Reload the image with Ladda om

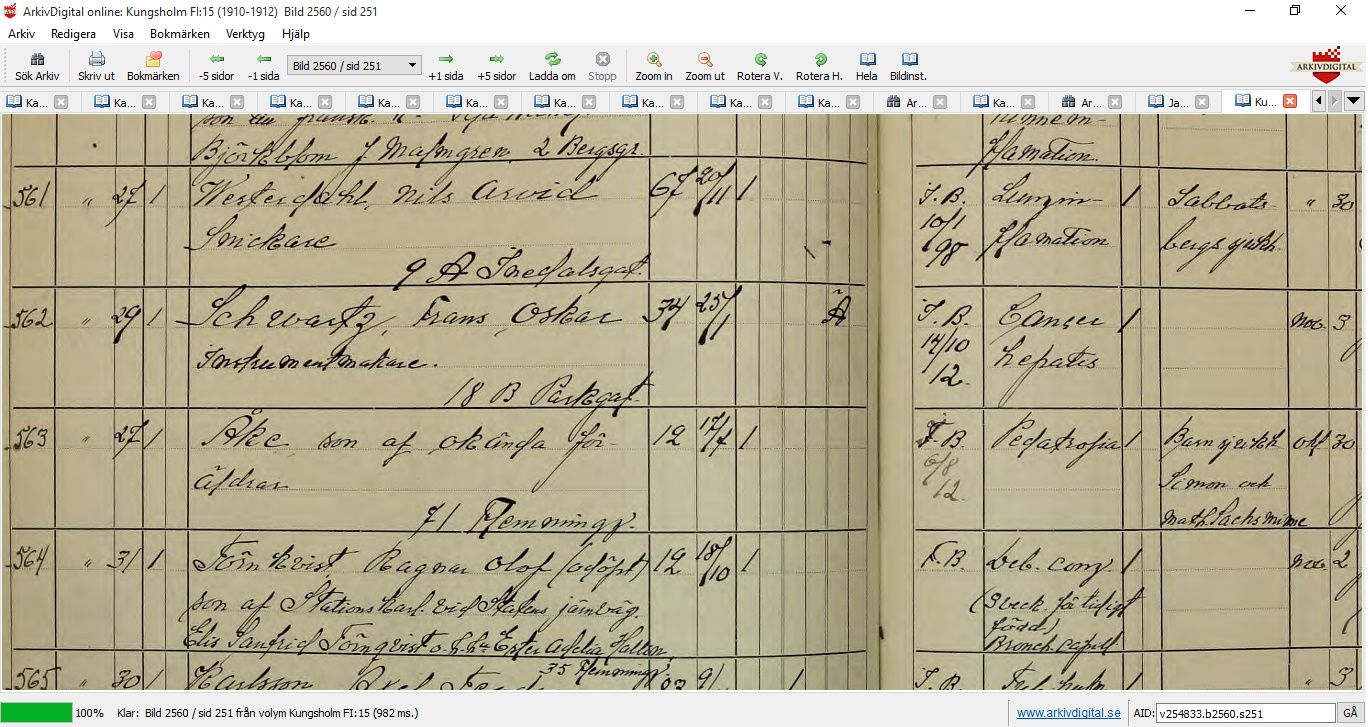(552, 66)
